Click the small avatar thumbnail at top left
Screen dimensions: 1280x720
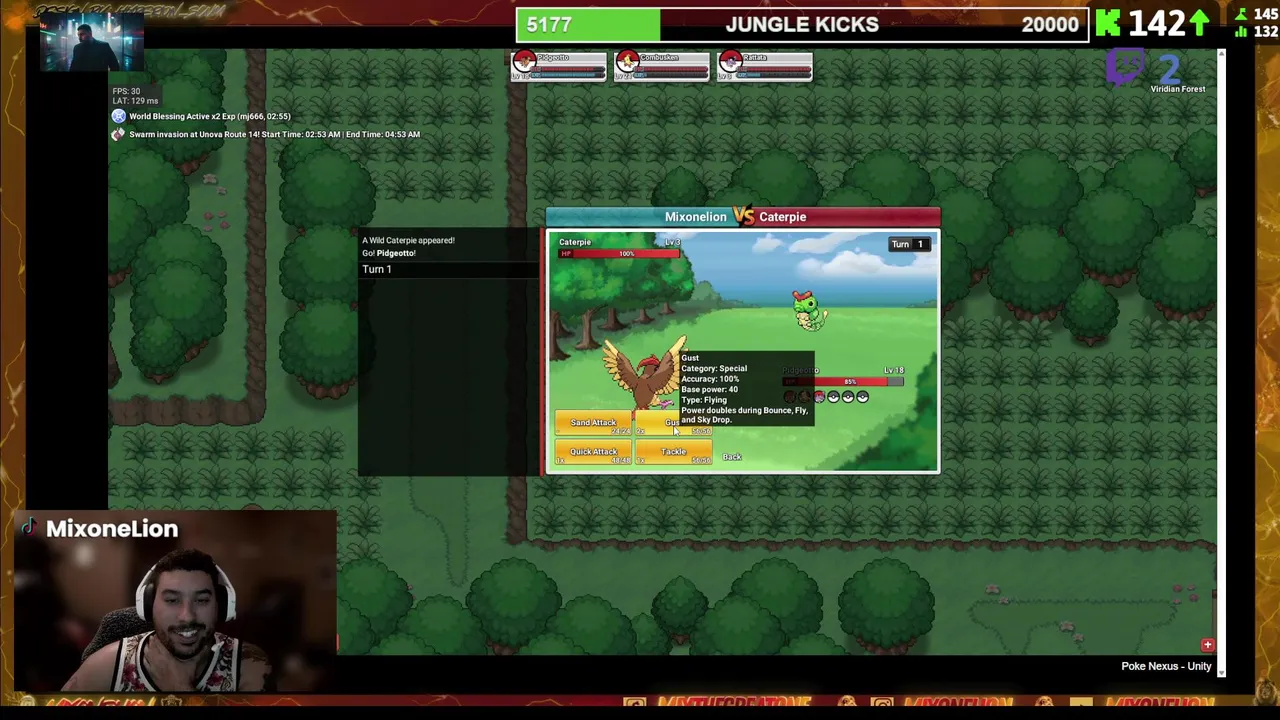coord(91,43)
